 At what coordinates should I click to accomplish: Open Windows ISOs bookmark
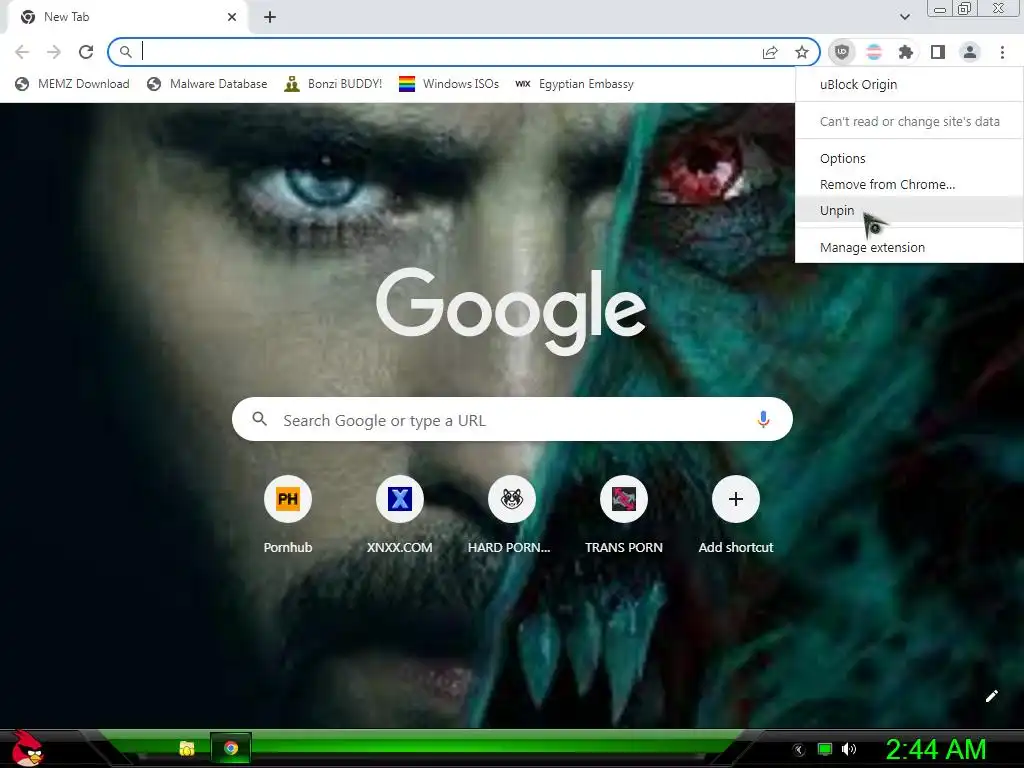click(449, 84)
